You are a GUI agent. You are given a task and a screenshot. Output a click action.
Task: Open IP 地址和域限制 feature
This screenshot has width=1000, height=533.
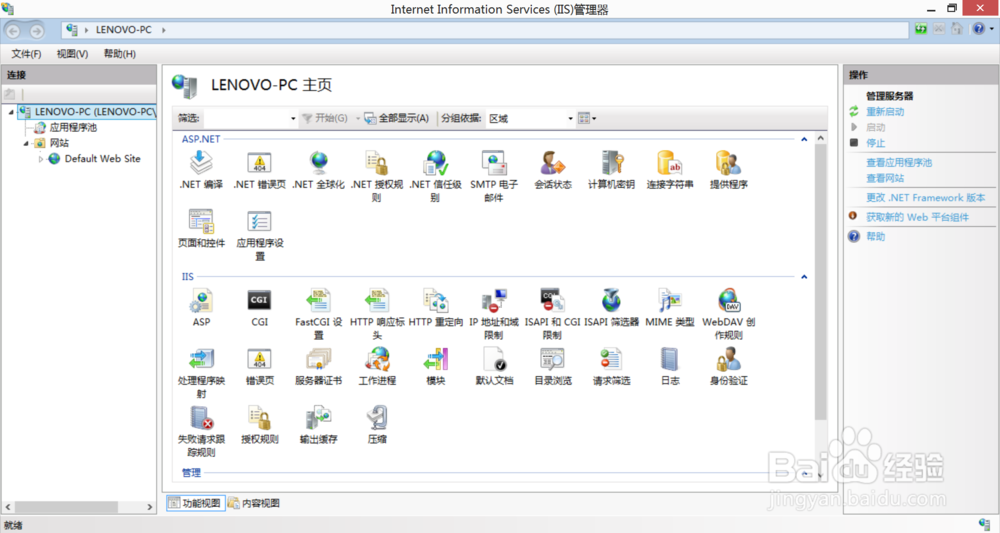494,314
